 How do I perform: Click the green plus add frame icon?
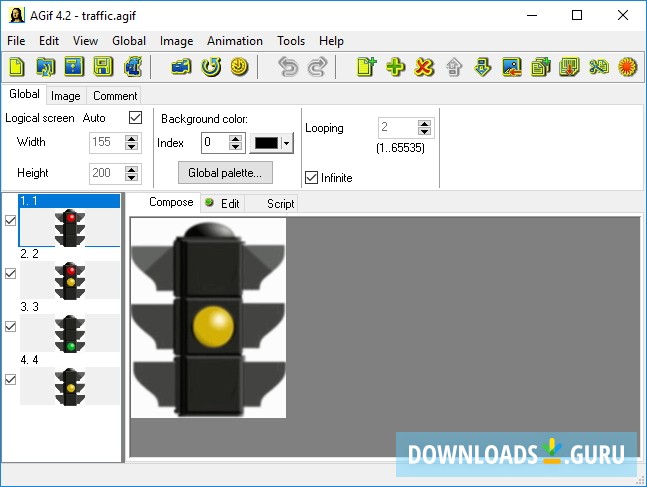395,67
